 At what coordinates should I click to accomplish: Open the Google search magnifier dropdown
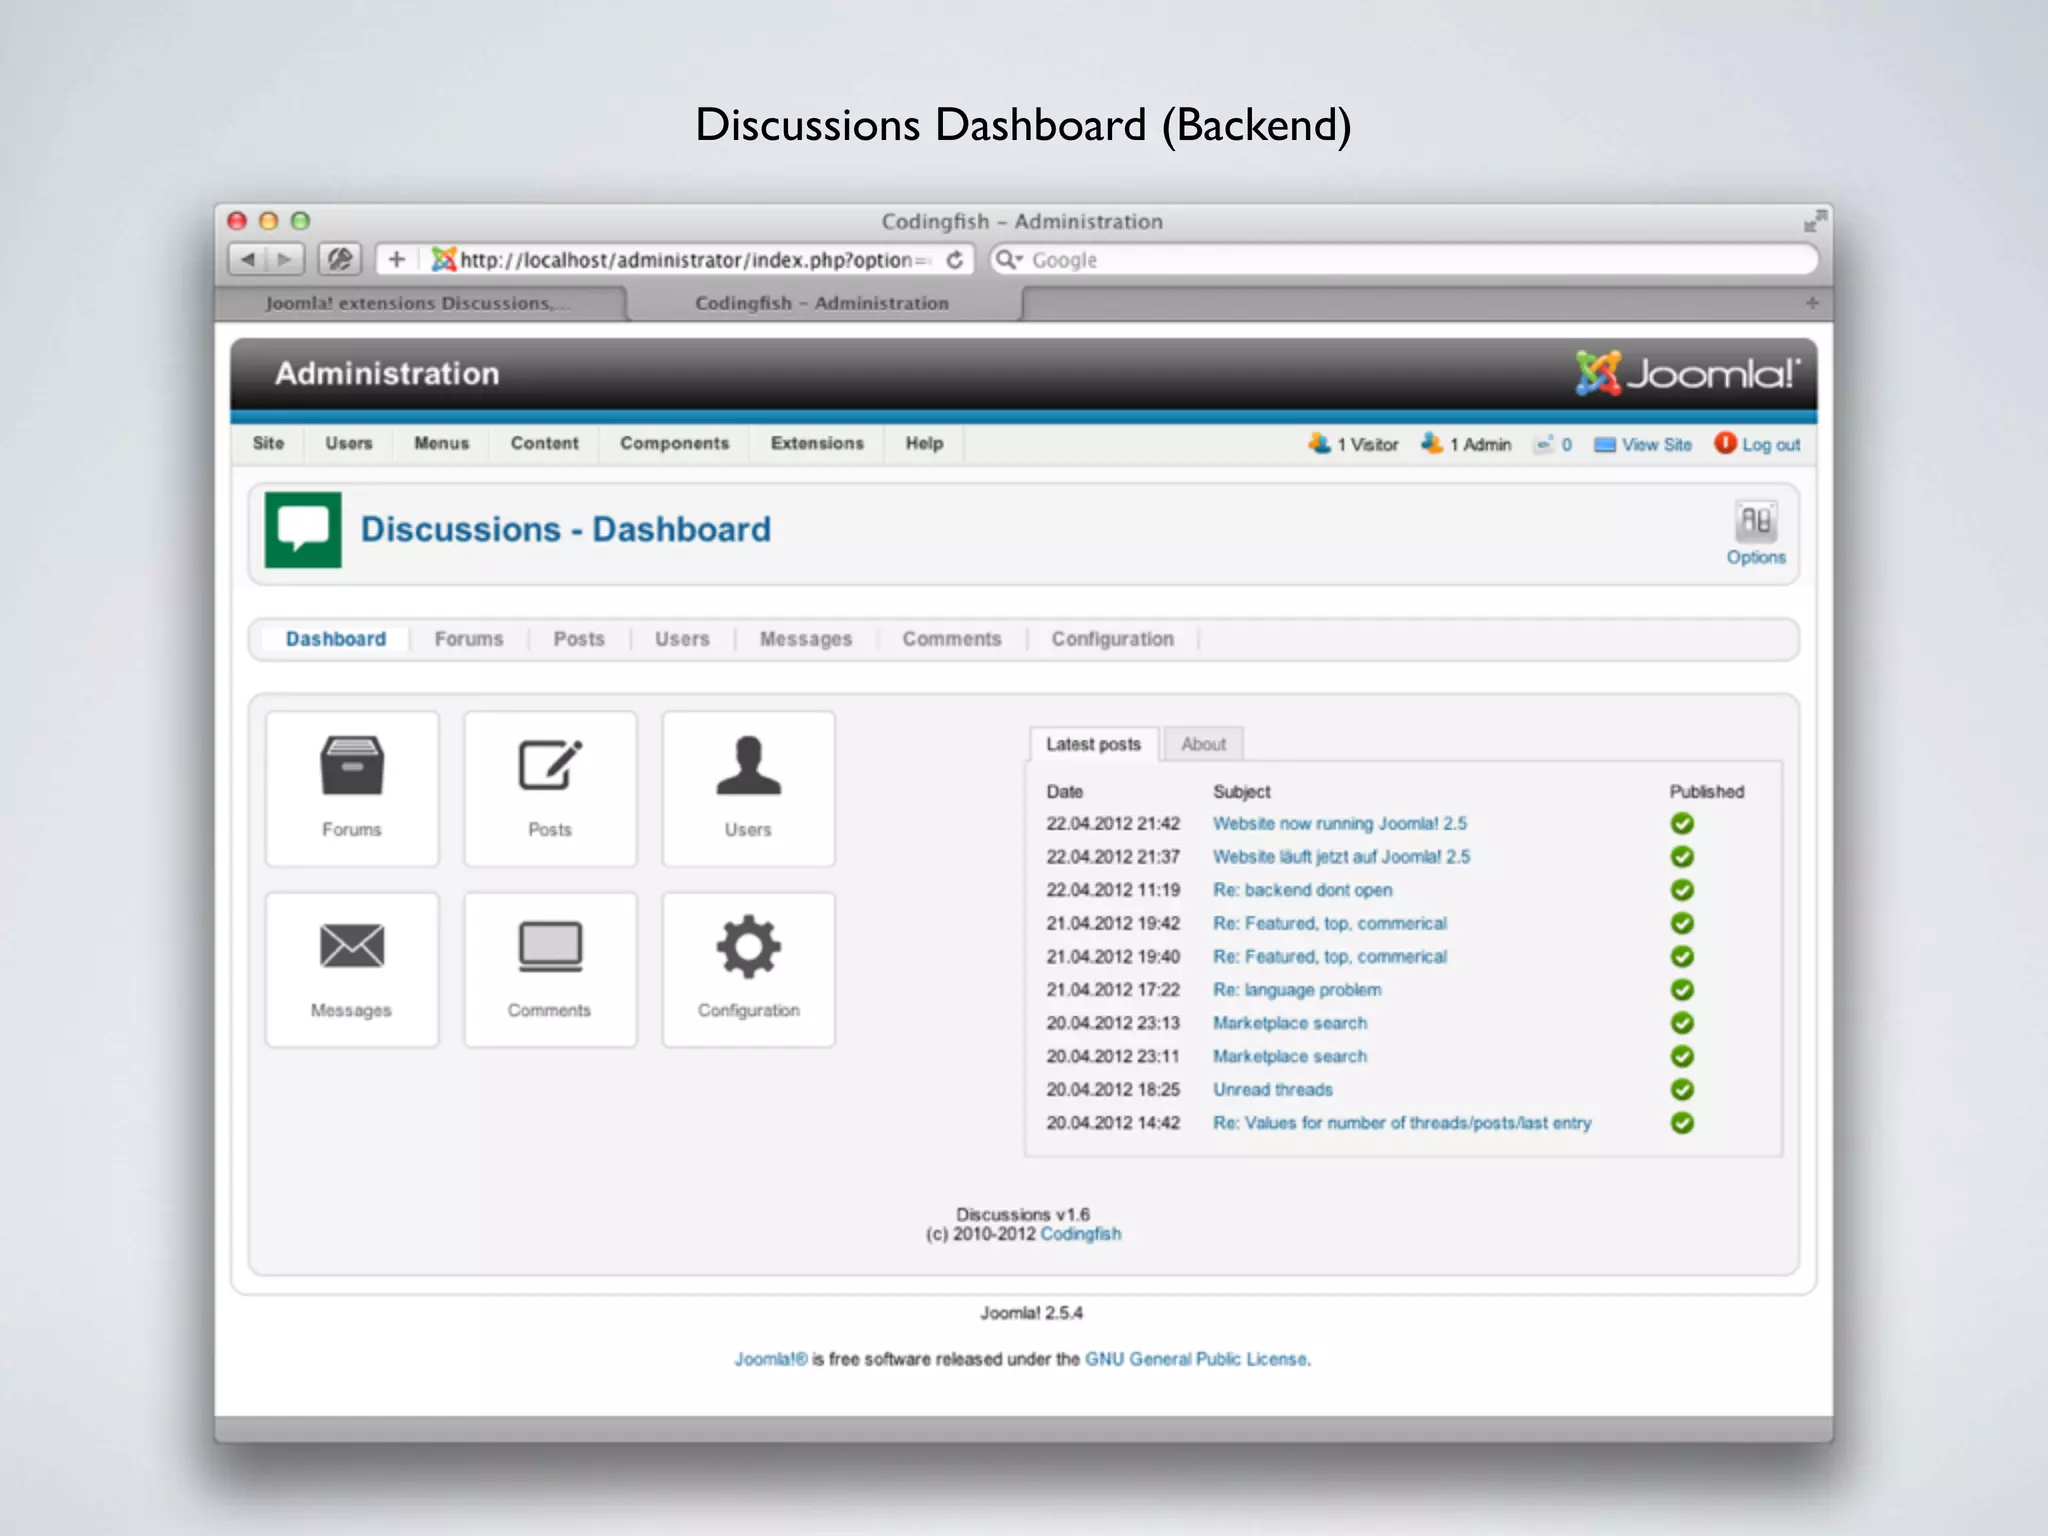tap(1009, 260)
